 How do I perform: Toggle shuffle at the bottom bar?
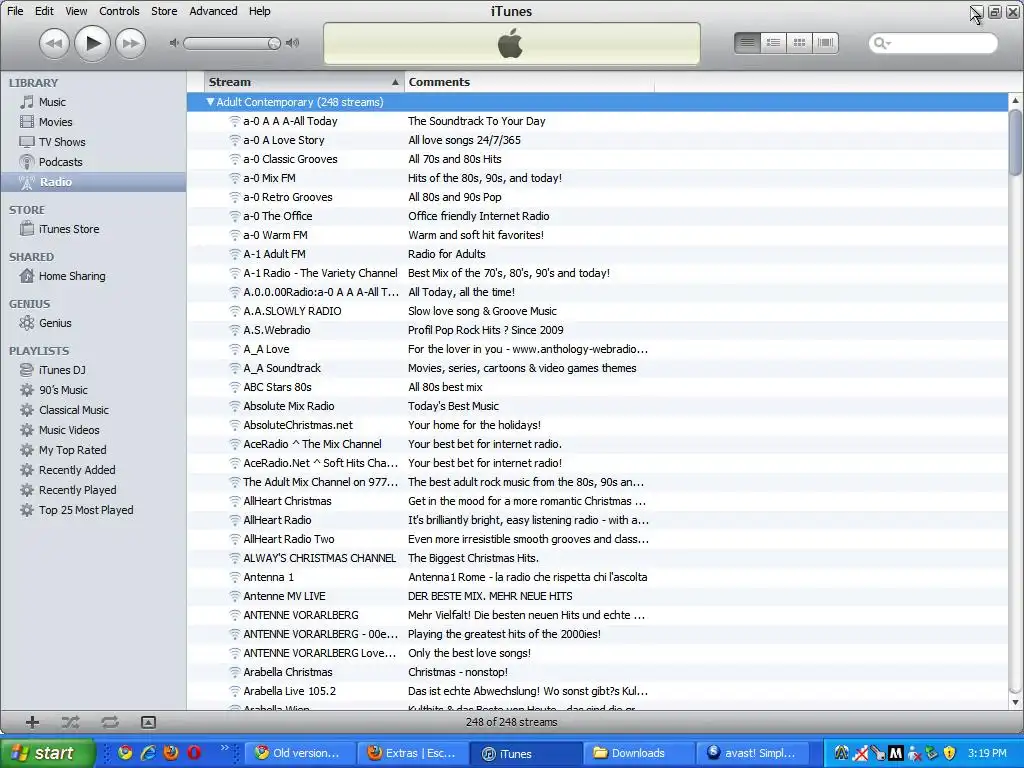coord(71,722)
